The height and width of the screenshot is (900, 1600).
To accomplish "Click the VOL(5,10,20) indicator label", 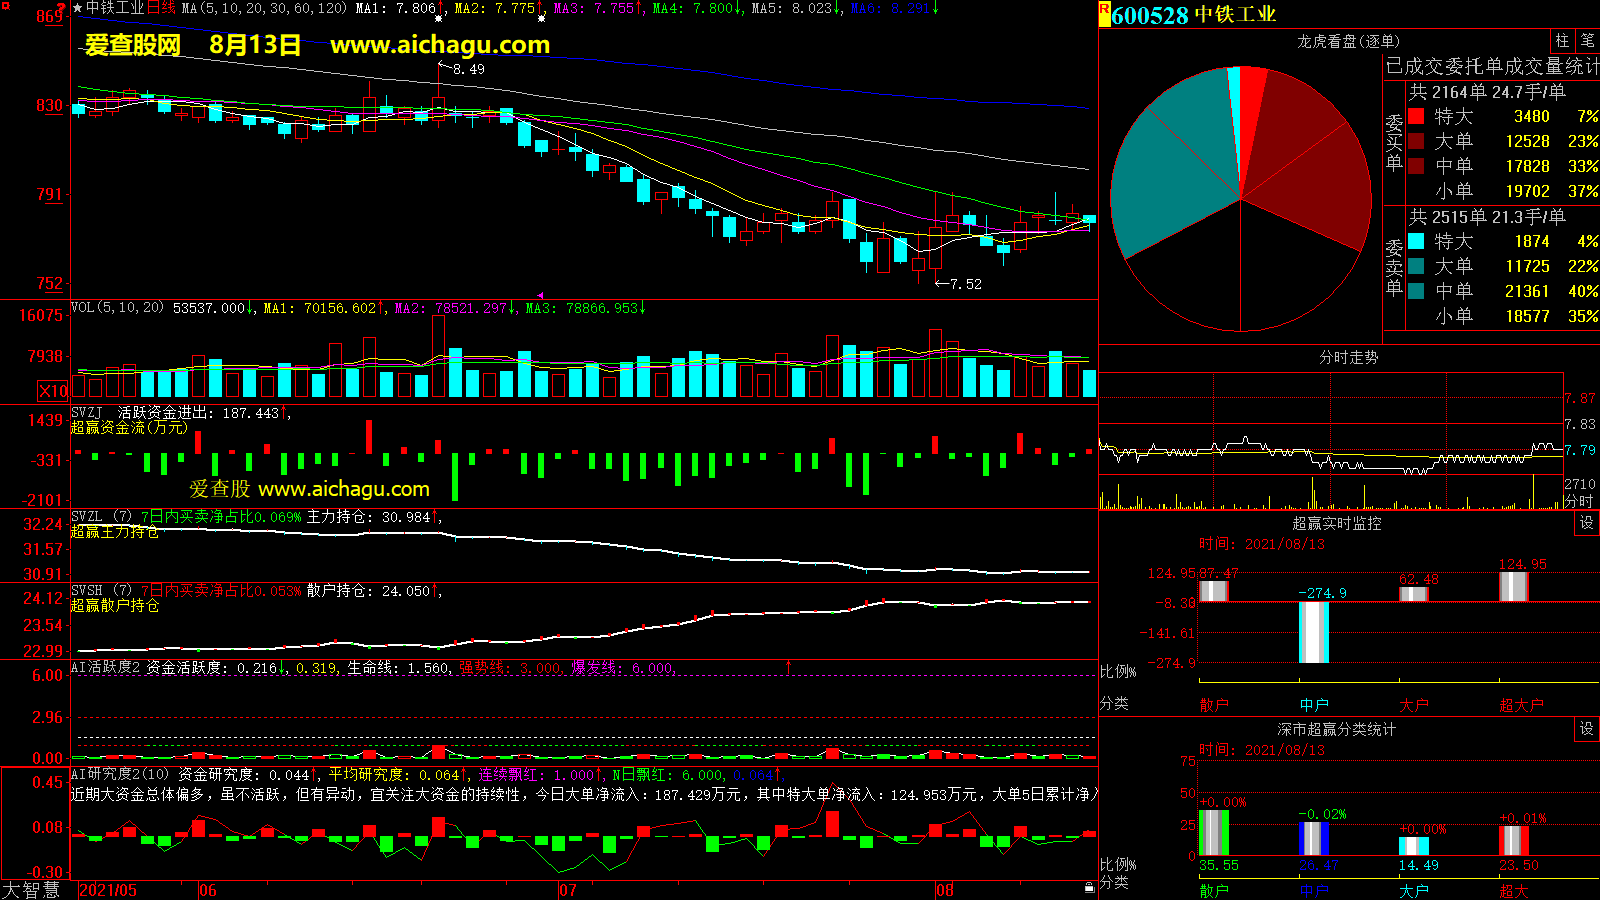I will tap(117, 308).
